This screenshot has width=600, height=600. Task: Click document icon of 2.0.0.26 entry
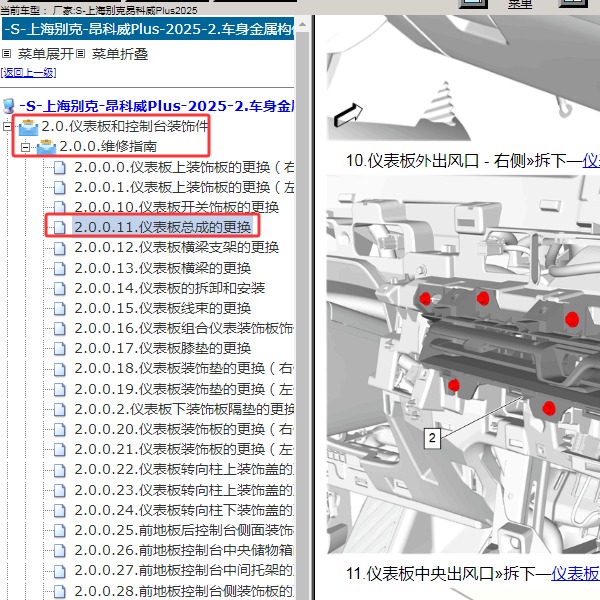click(x=60, y=550)
